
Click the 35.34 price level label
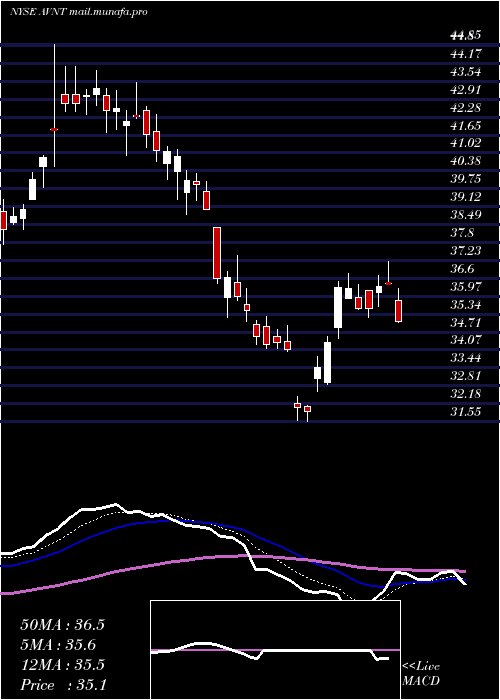[466, 304]
